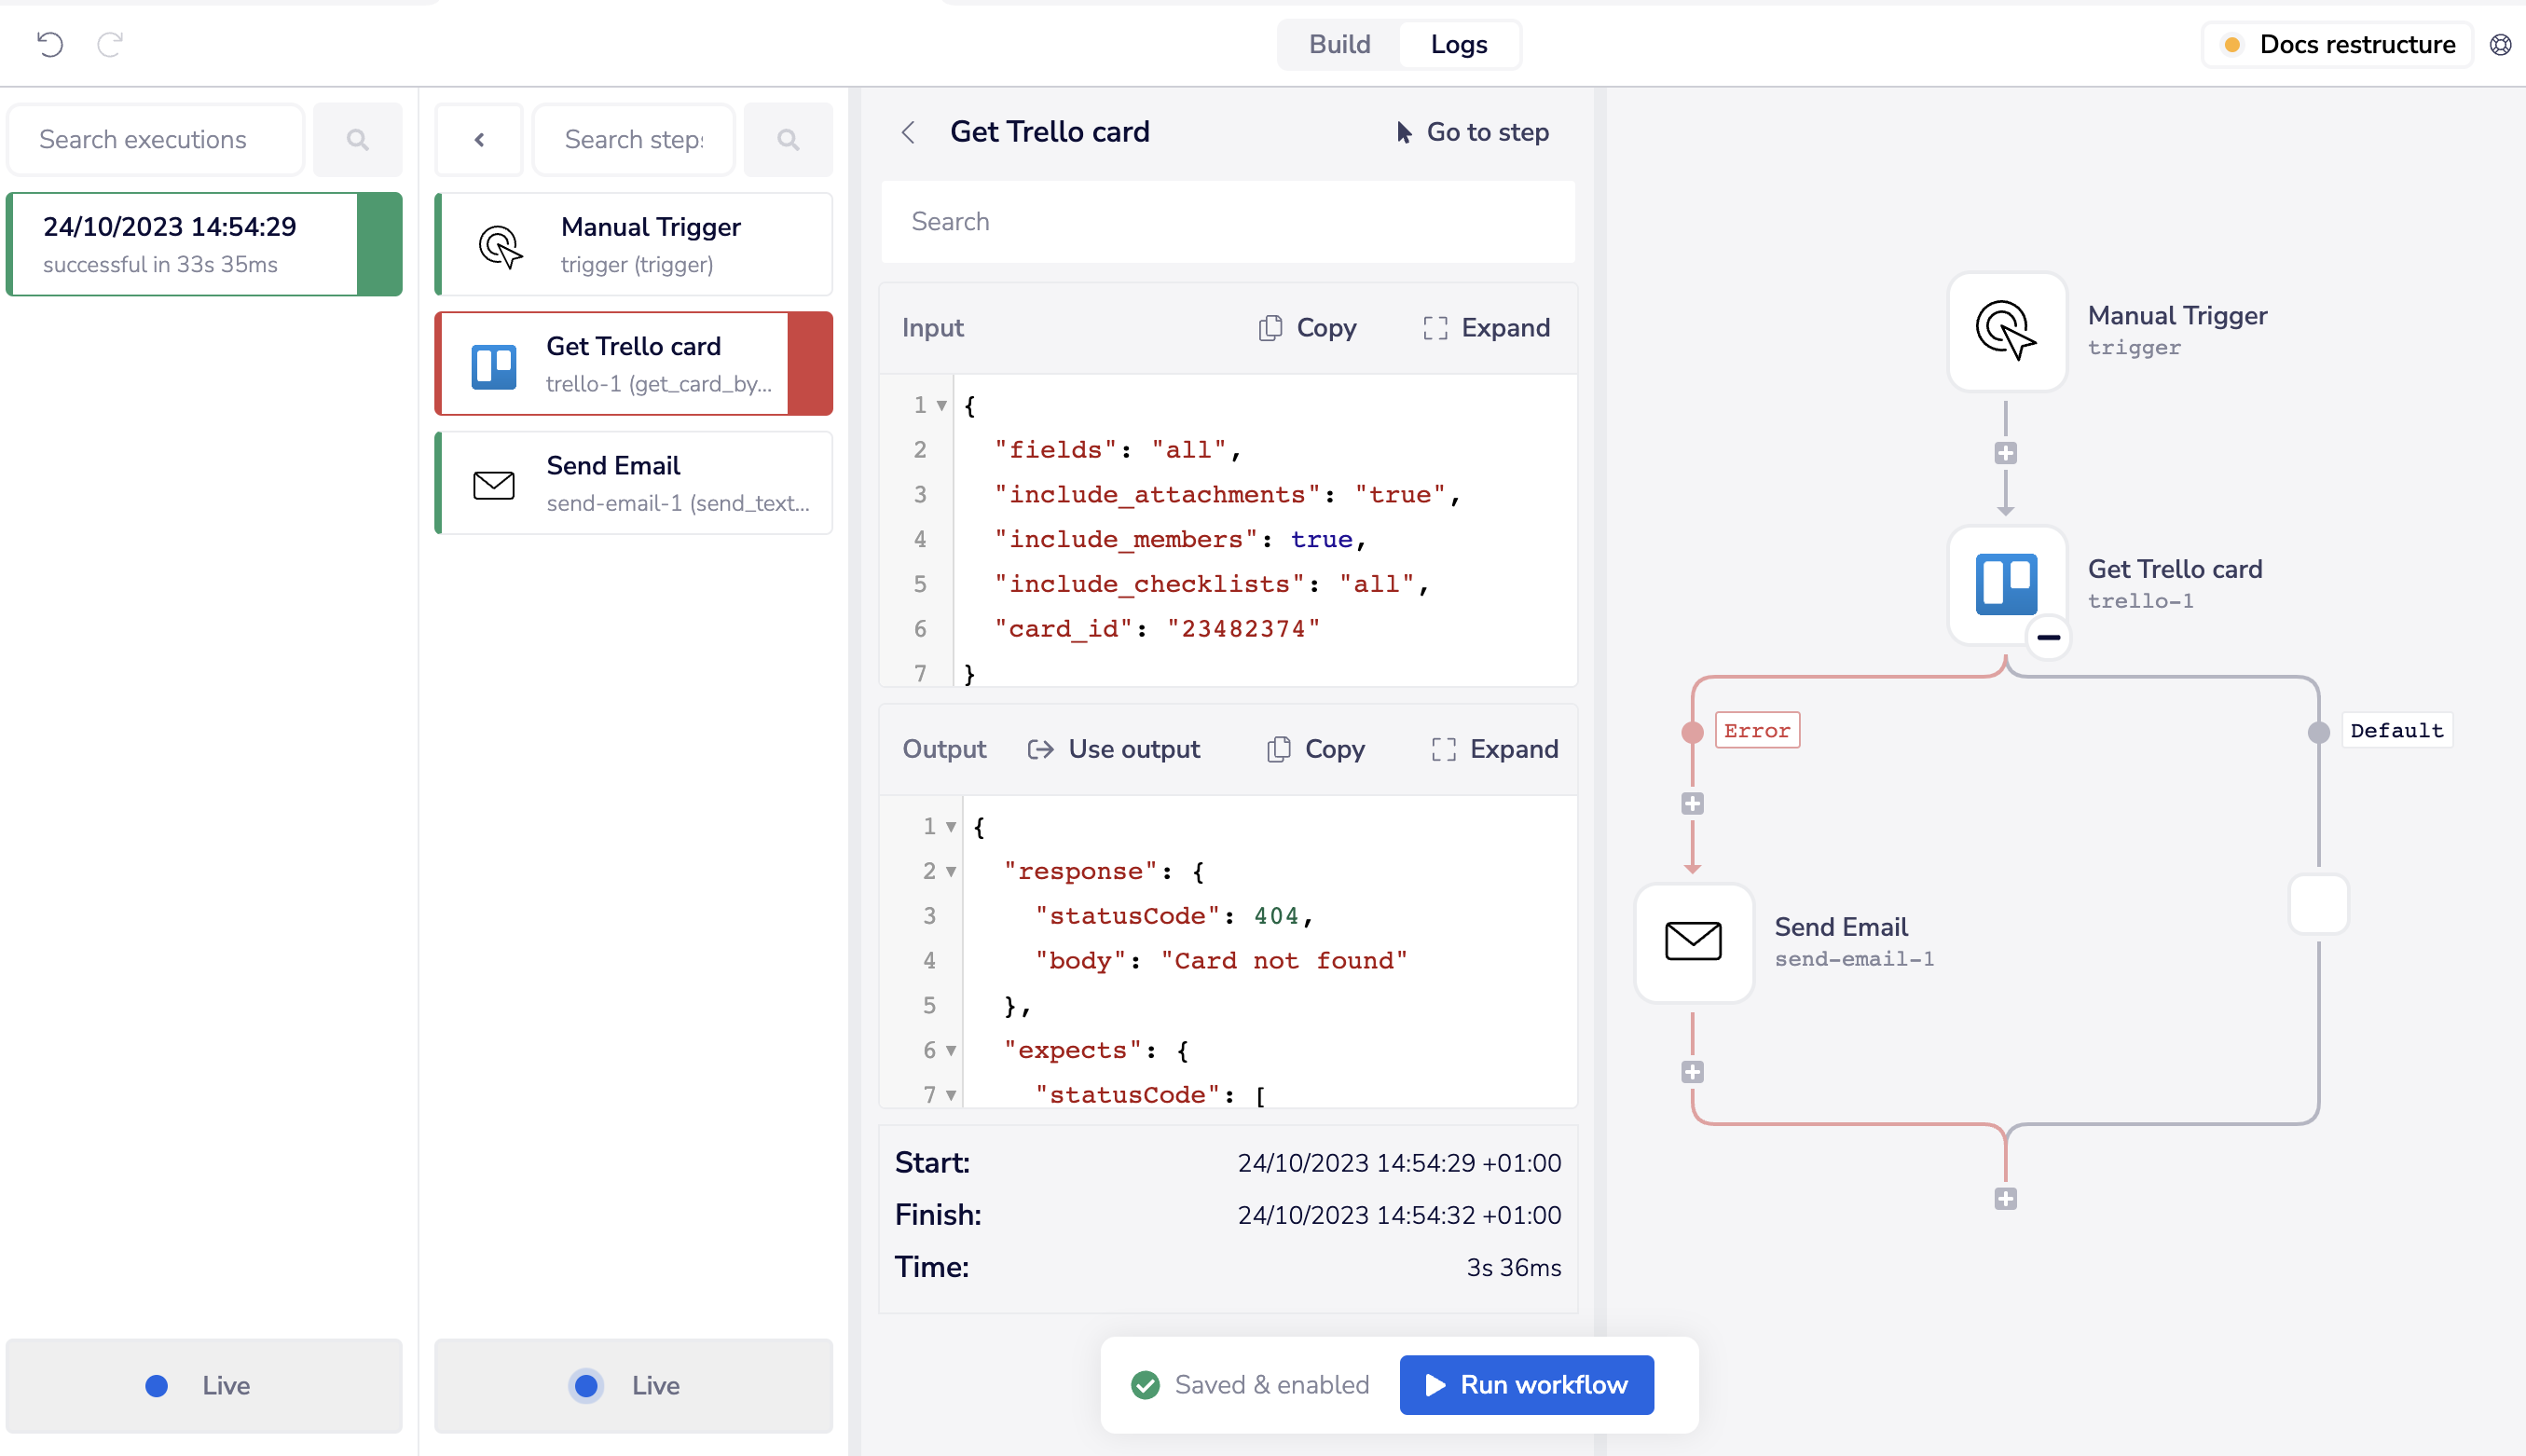The height and width of the screenshot is (1456, 2526).
Task: Click the back arrow on Get Trello card panel
Action: [909, 131]
